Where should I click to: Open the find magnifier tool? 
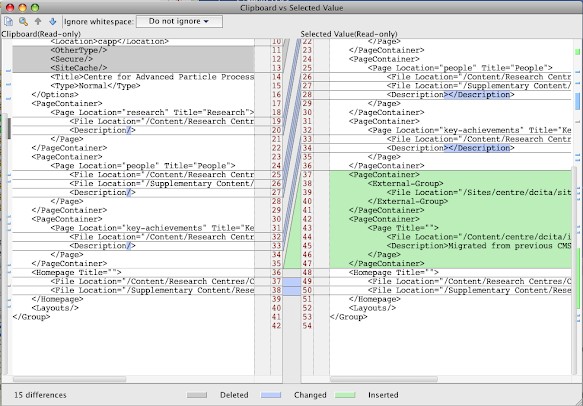[23, 22]
